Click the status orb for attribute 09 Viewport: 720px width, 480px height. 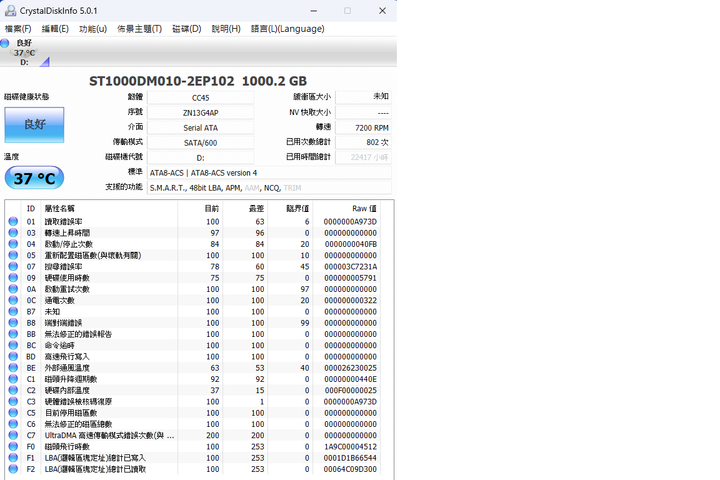click(x=13, y=278)
